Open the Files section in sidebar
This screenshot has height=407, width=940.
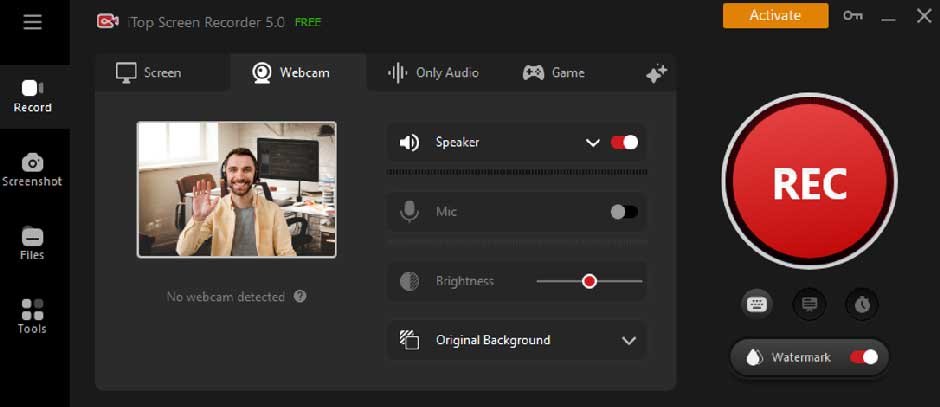click(x=33, y=243)
